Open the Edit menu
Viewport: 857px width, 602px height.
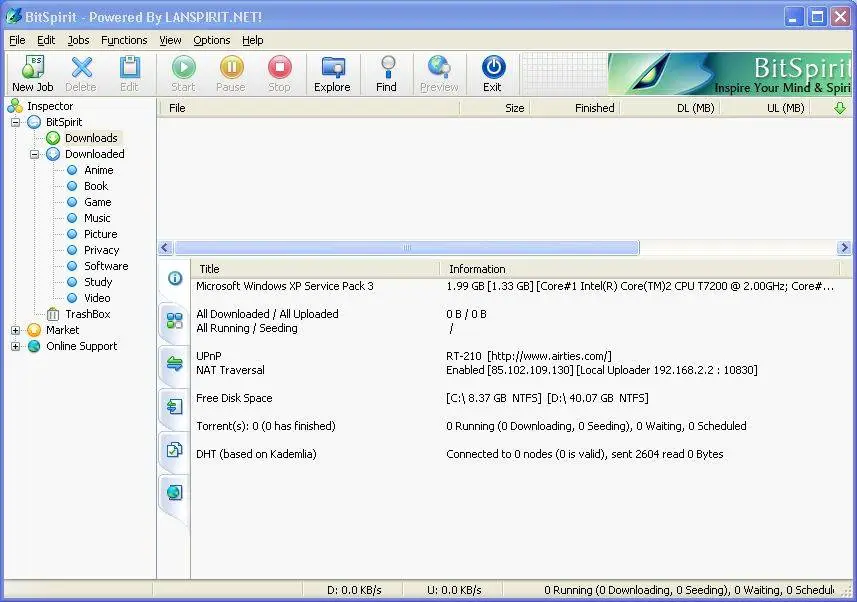[46, 40]
